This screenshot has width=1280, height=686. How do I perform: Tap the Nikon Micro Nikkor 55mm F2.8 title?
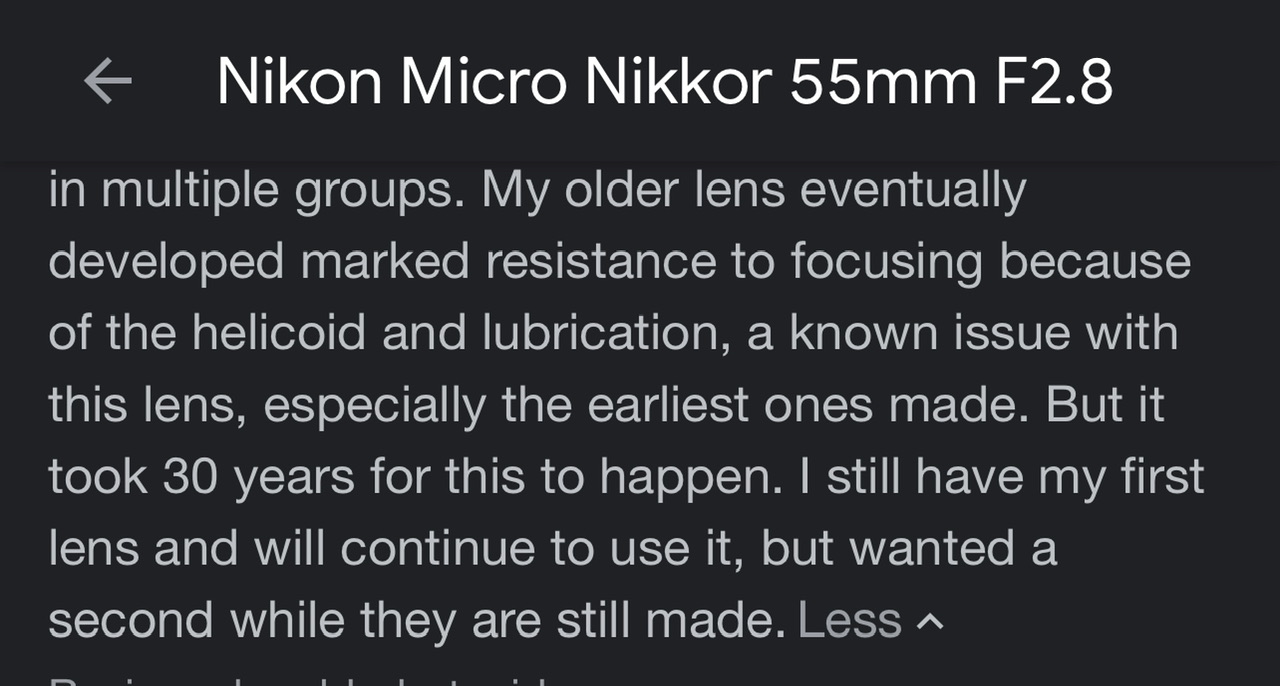665,81
